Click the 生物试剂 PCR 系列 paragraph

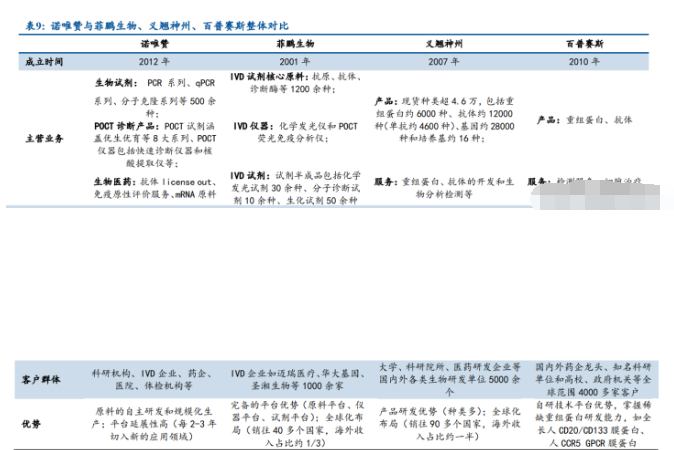point(155,98)
